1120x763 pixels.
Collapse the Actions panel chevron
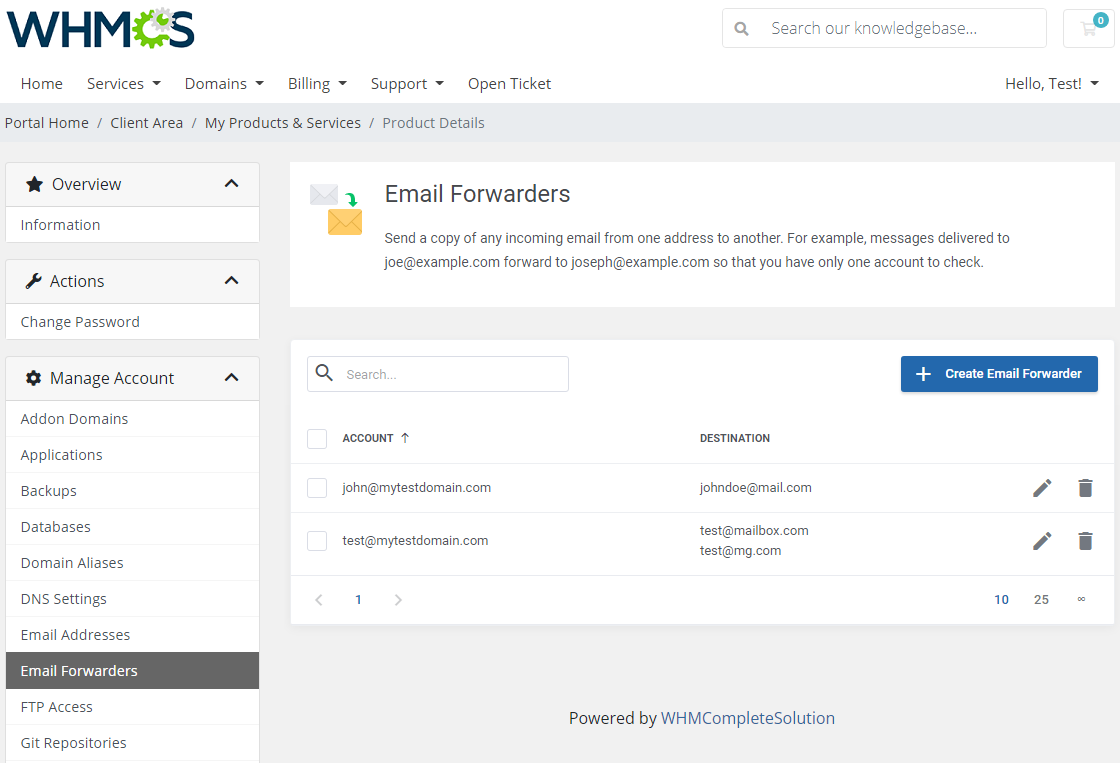click(x=231, y=281)
